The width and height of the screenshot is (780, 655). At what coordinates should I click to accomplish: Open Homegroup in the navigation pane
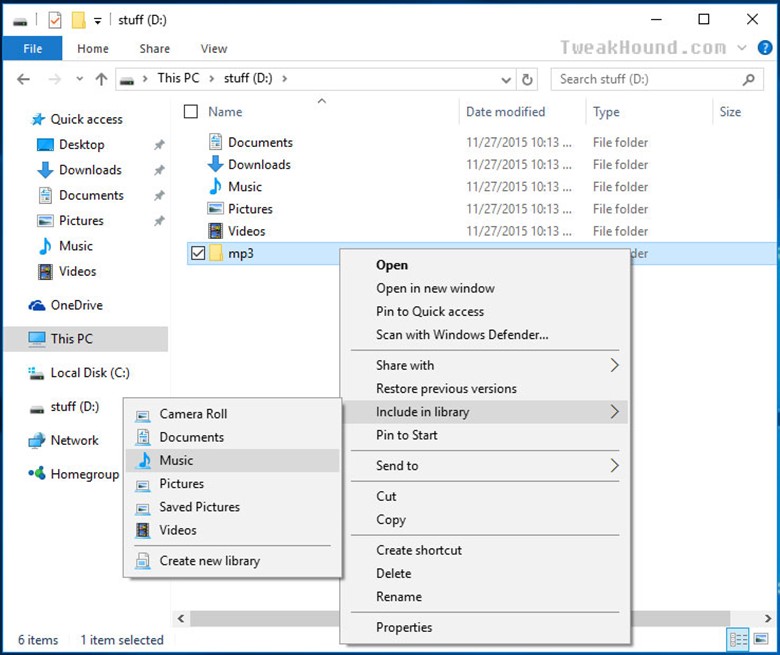pos(85,474)
